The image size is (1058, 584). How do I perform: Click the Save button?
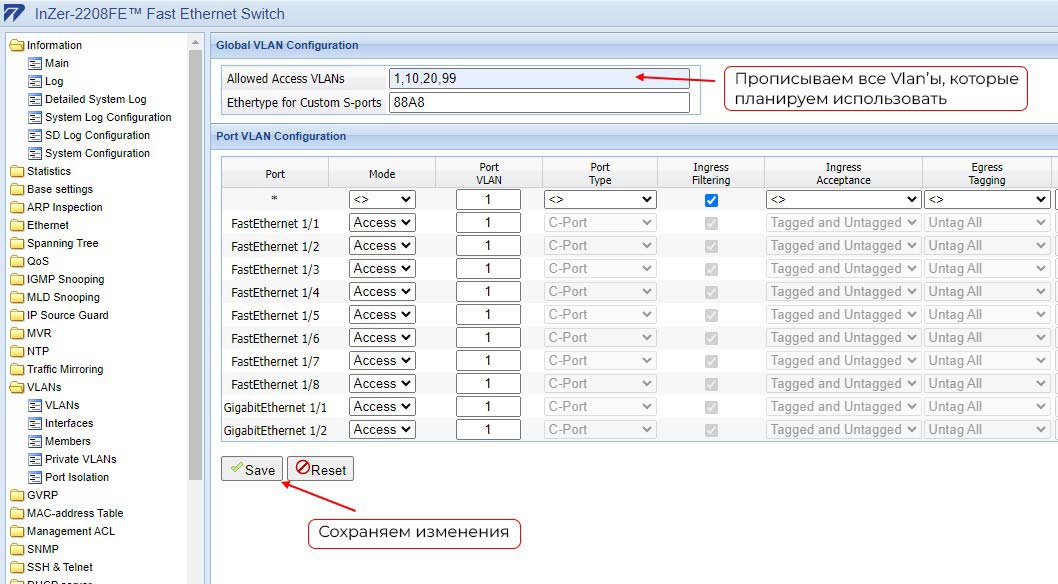[x=251, y=468]
